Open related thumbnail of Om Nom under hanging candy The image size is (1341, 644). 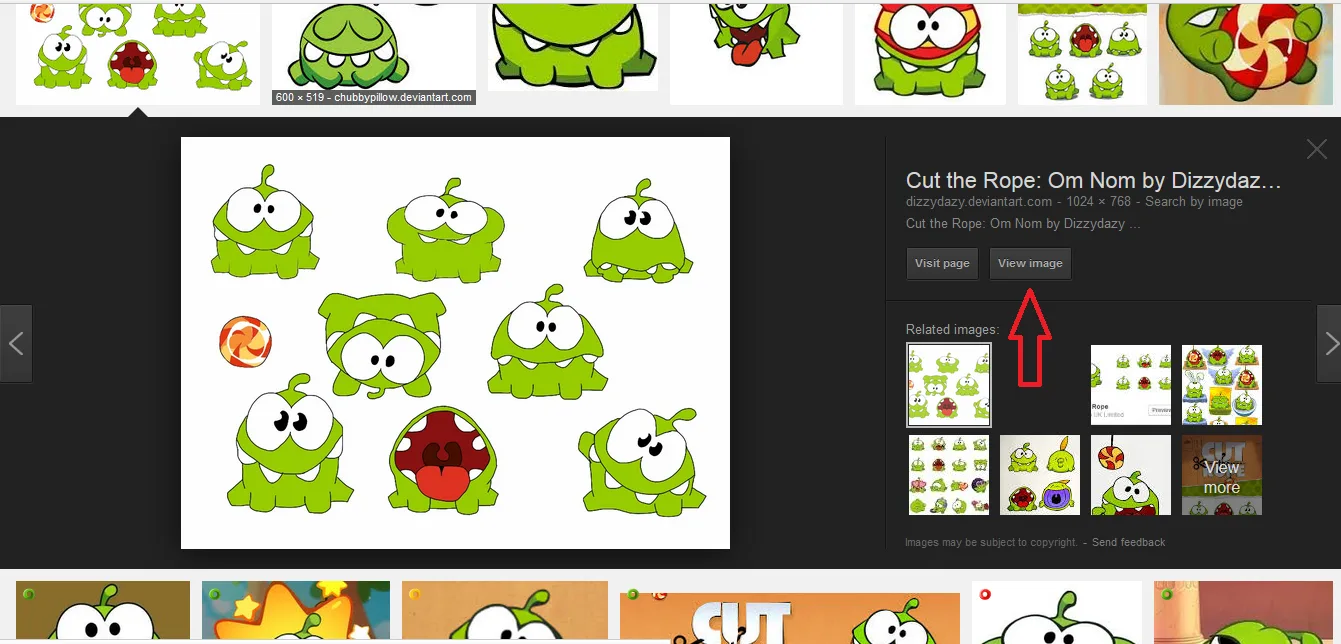coord(1131,475)
